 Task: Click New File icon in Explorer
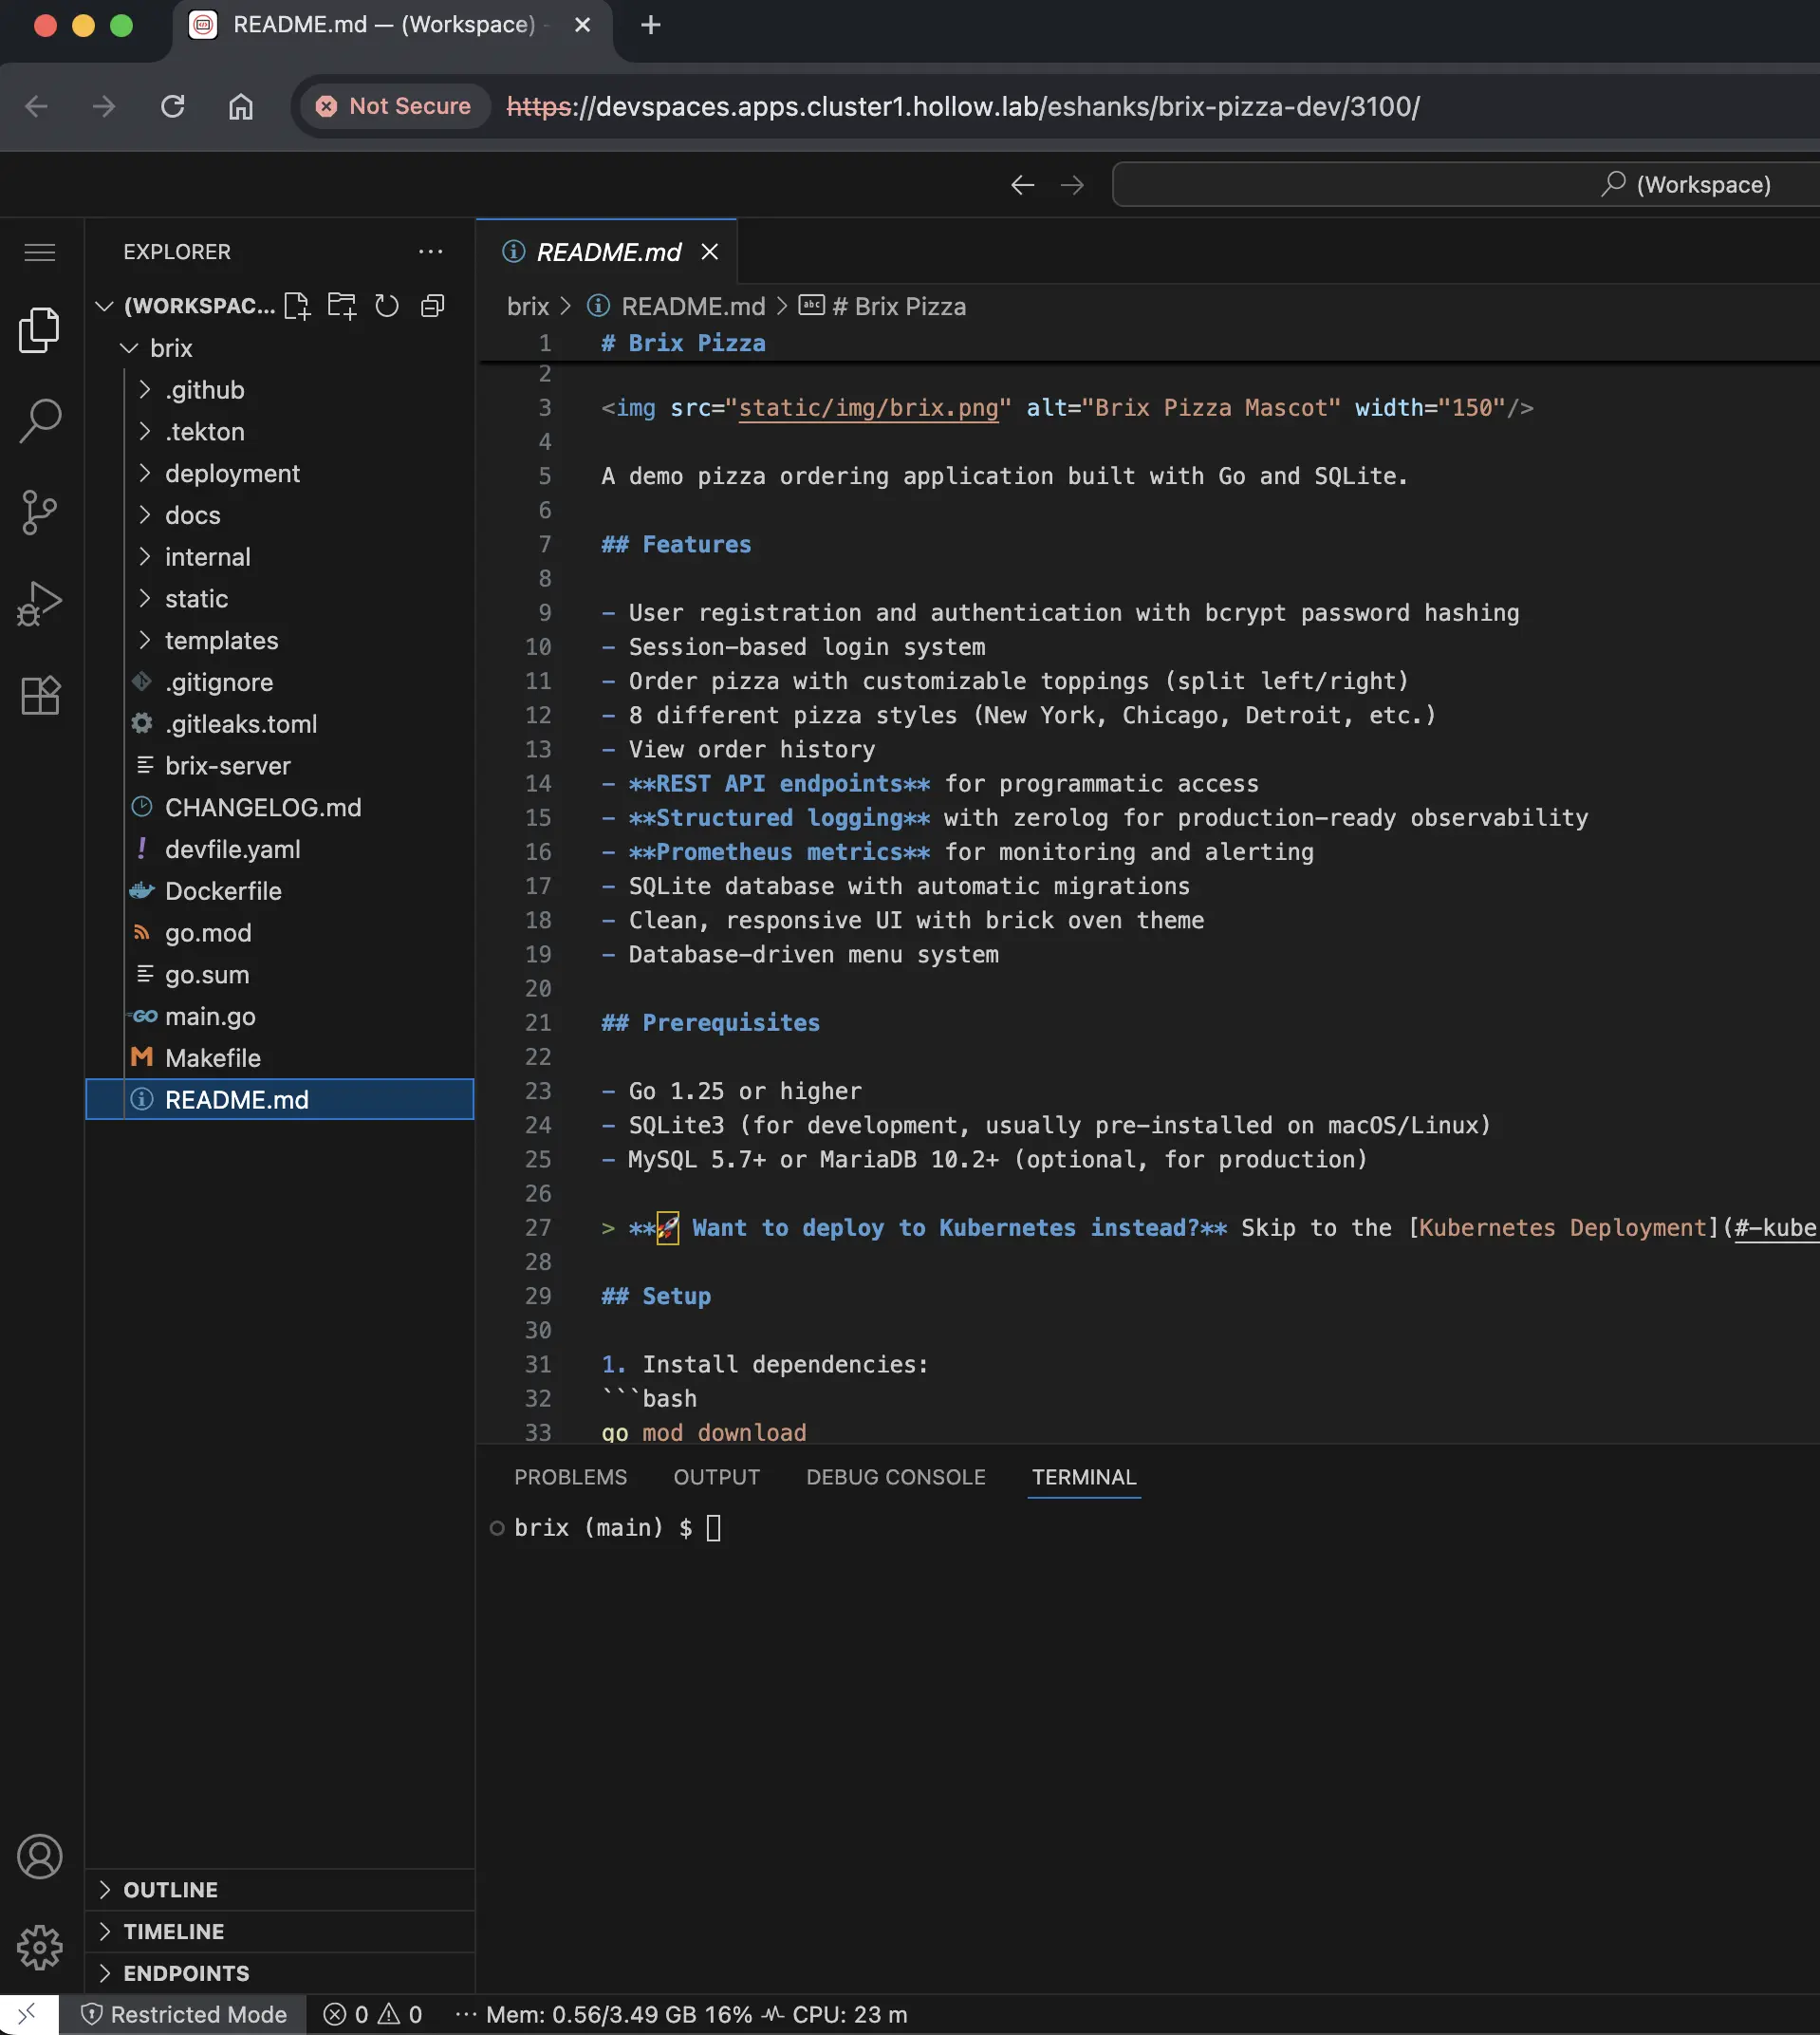[297, 306]
